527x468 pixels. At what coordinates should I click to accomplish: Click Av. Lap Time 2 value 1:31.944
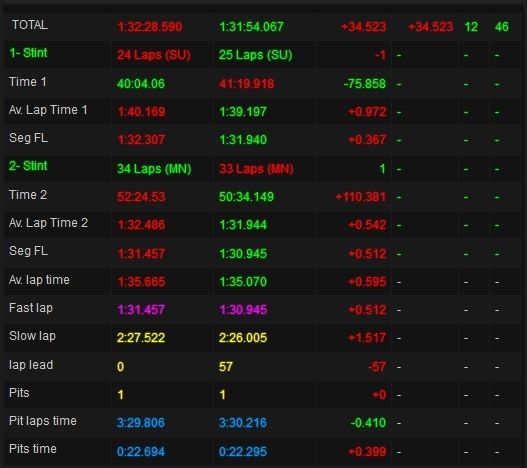243,225
